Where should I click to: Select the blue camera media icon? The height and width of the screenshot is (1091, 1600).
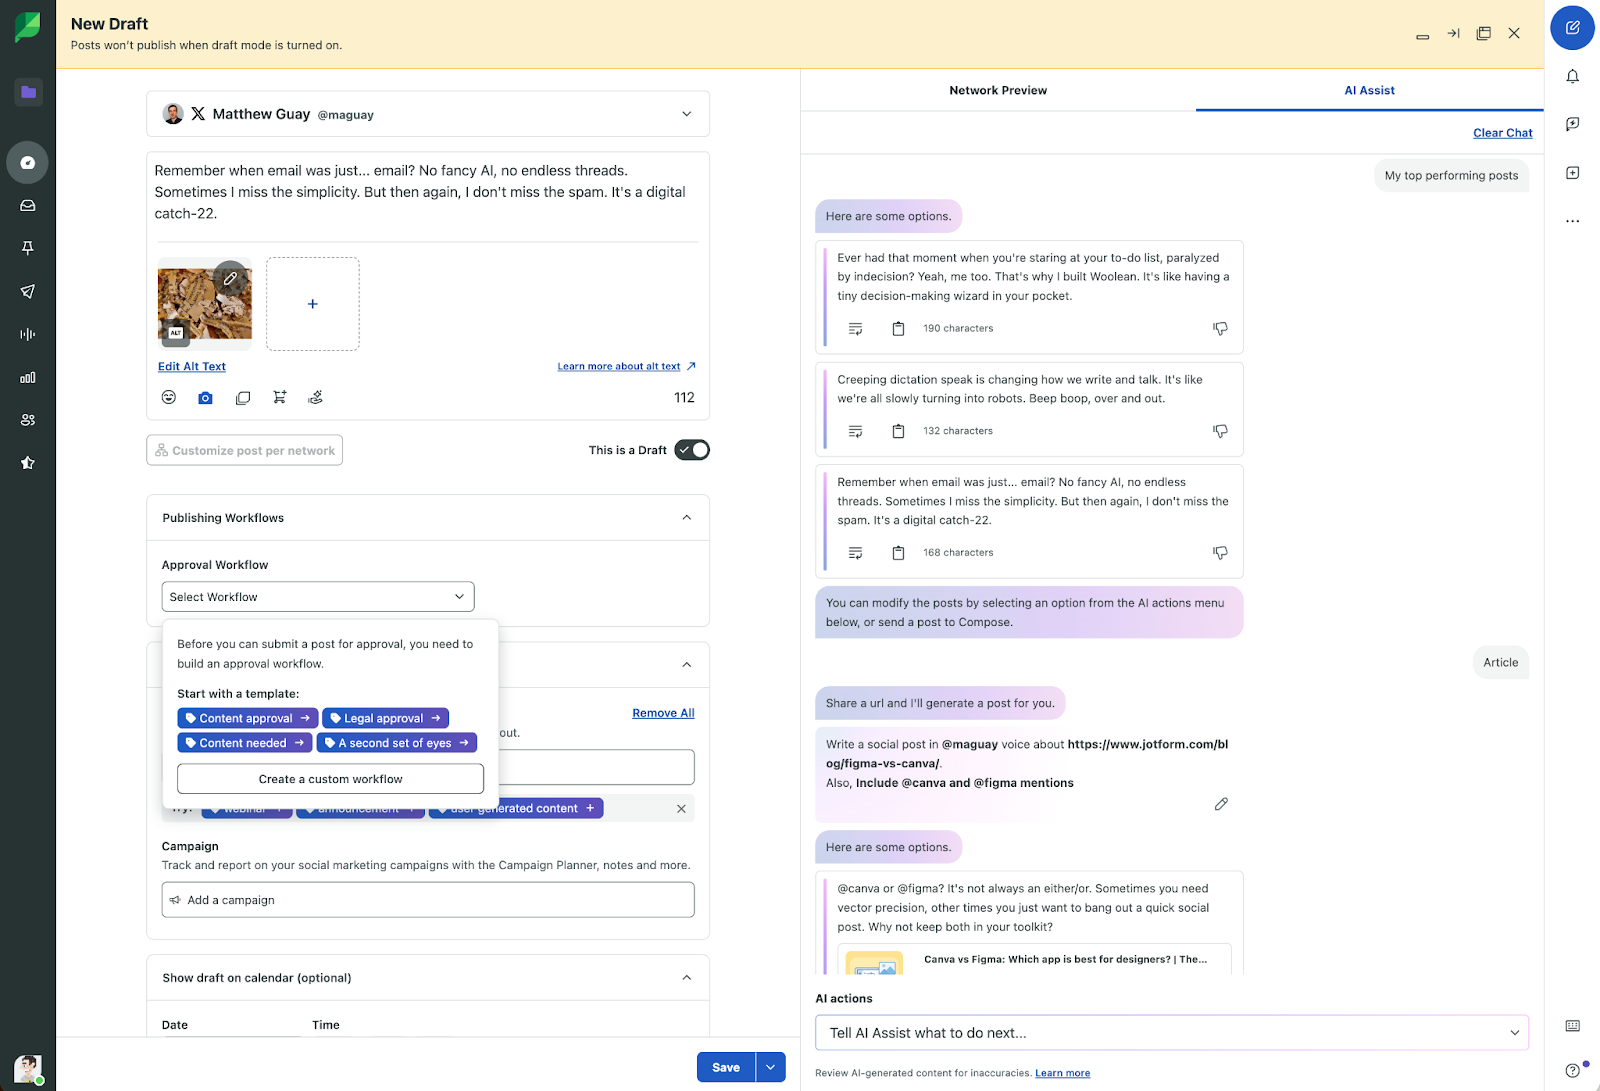tap(205, 397)
